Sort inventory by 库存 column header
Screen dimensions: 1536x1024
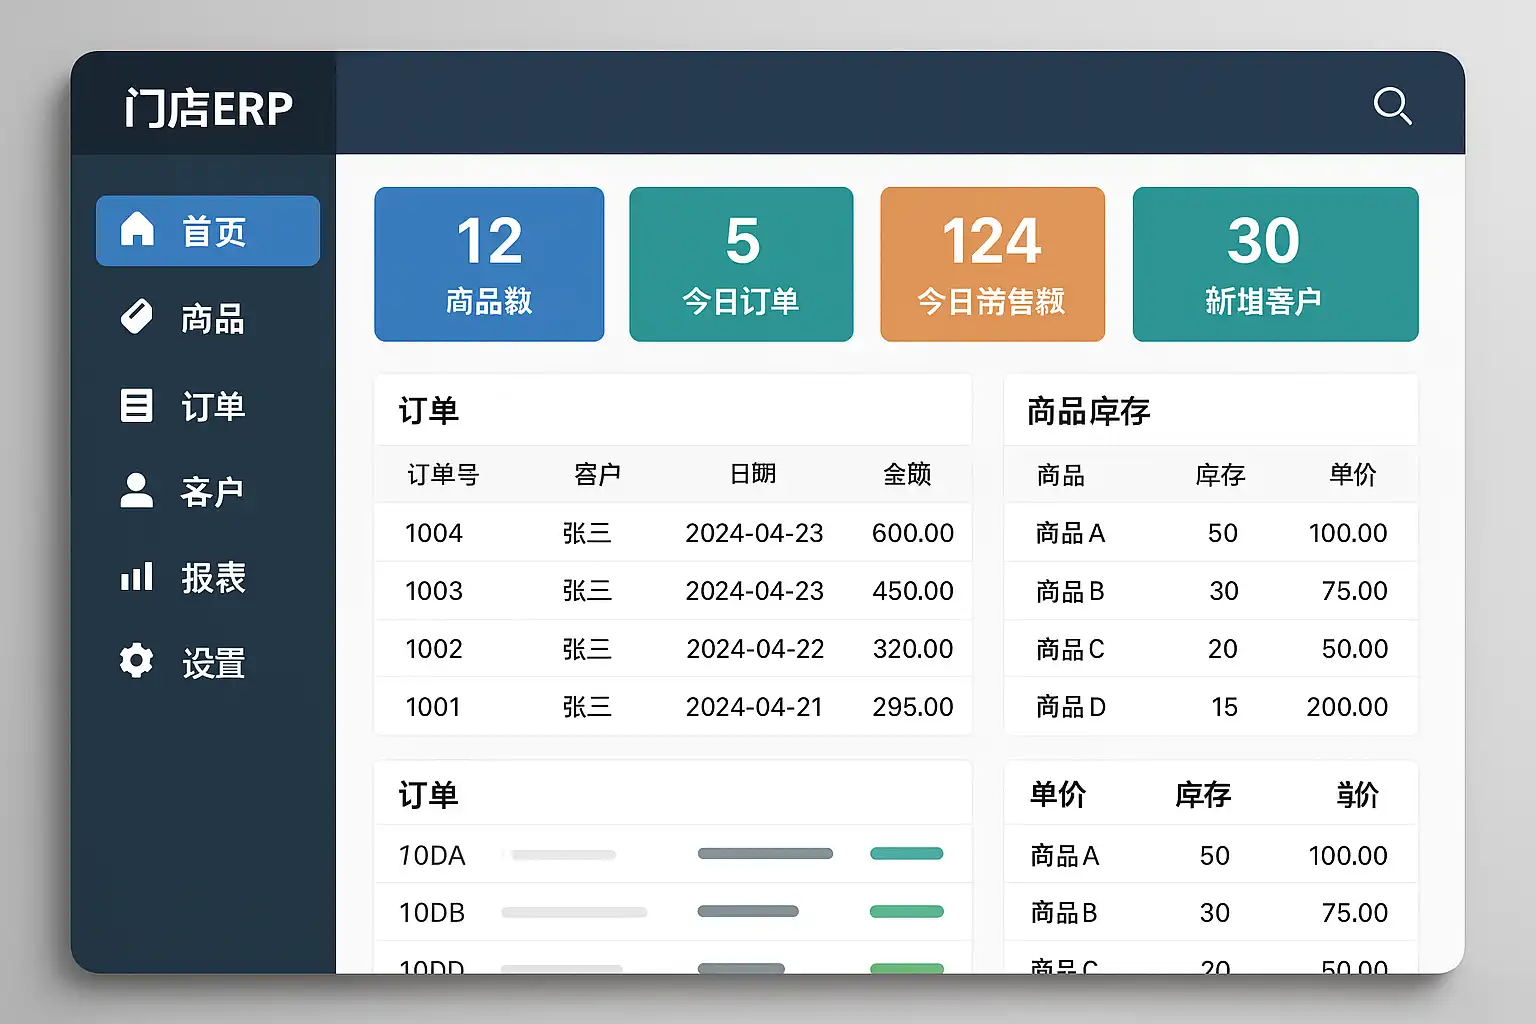coord(1220,475)
